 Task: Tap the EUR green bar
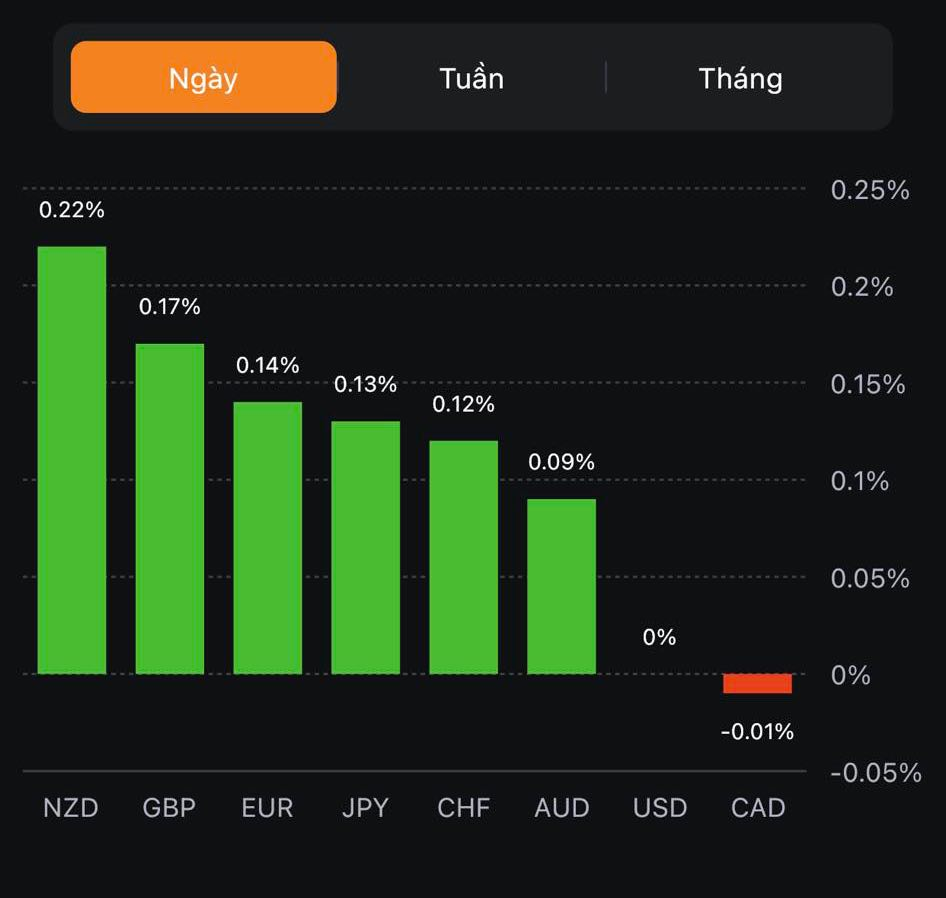268,538
